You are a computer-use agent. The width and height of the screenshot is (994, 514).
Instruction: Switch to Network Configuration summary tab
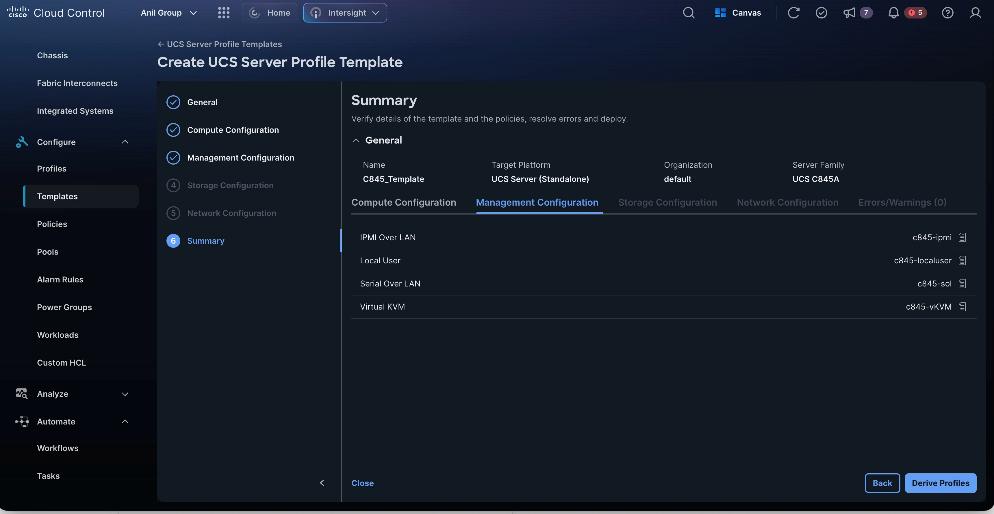pos(787,203)
